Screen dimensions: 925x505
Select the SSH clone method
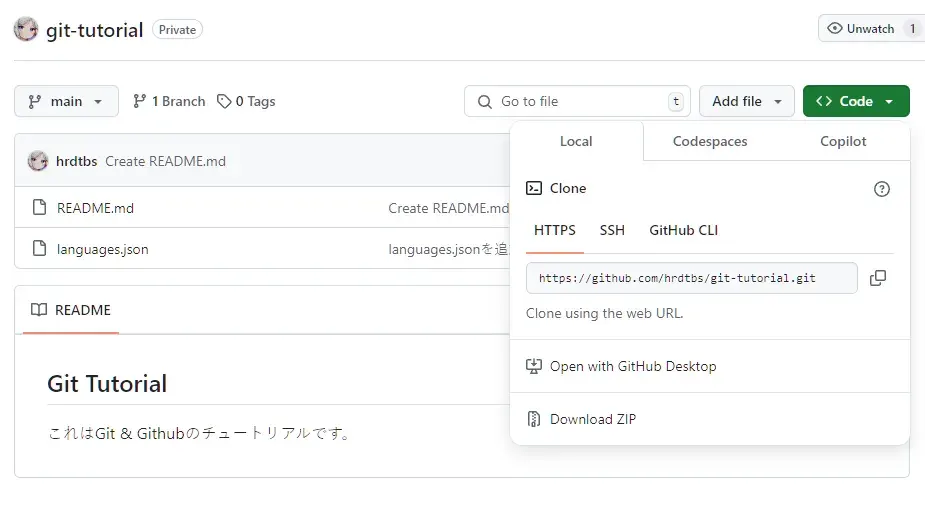click(612, 231)
